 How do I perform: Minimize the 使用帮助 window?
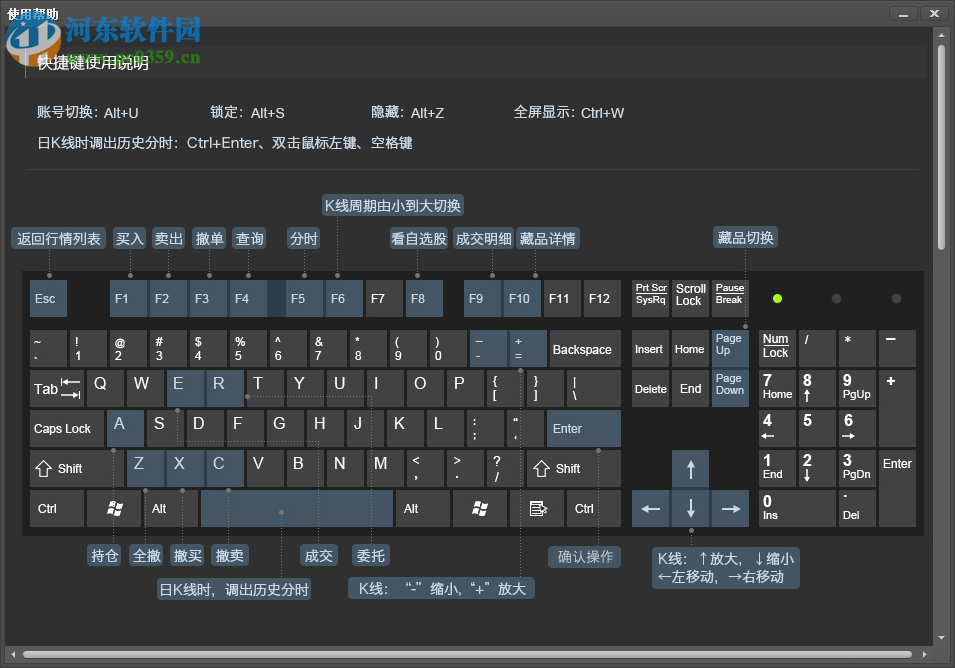coord(904,13)
